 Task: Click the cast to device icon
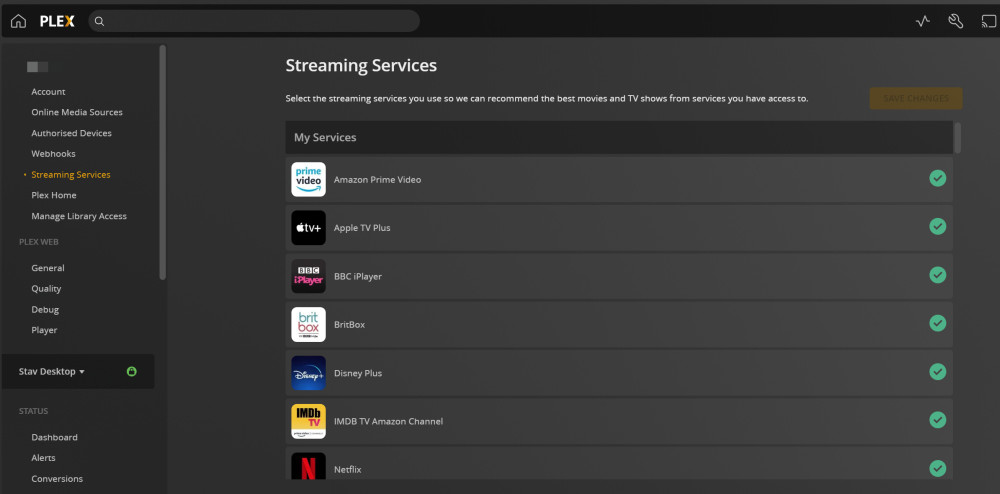989,21
